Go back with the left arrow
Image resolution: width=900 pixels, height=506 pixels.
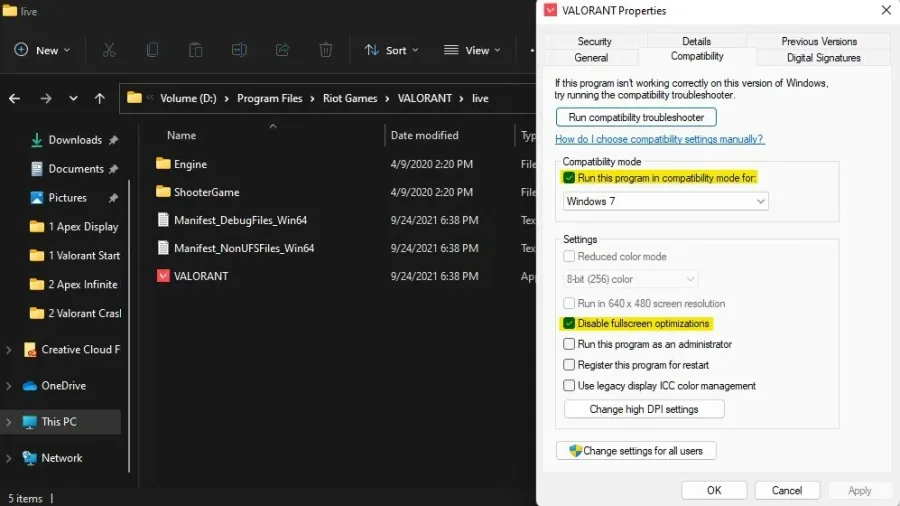(14, 99)
